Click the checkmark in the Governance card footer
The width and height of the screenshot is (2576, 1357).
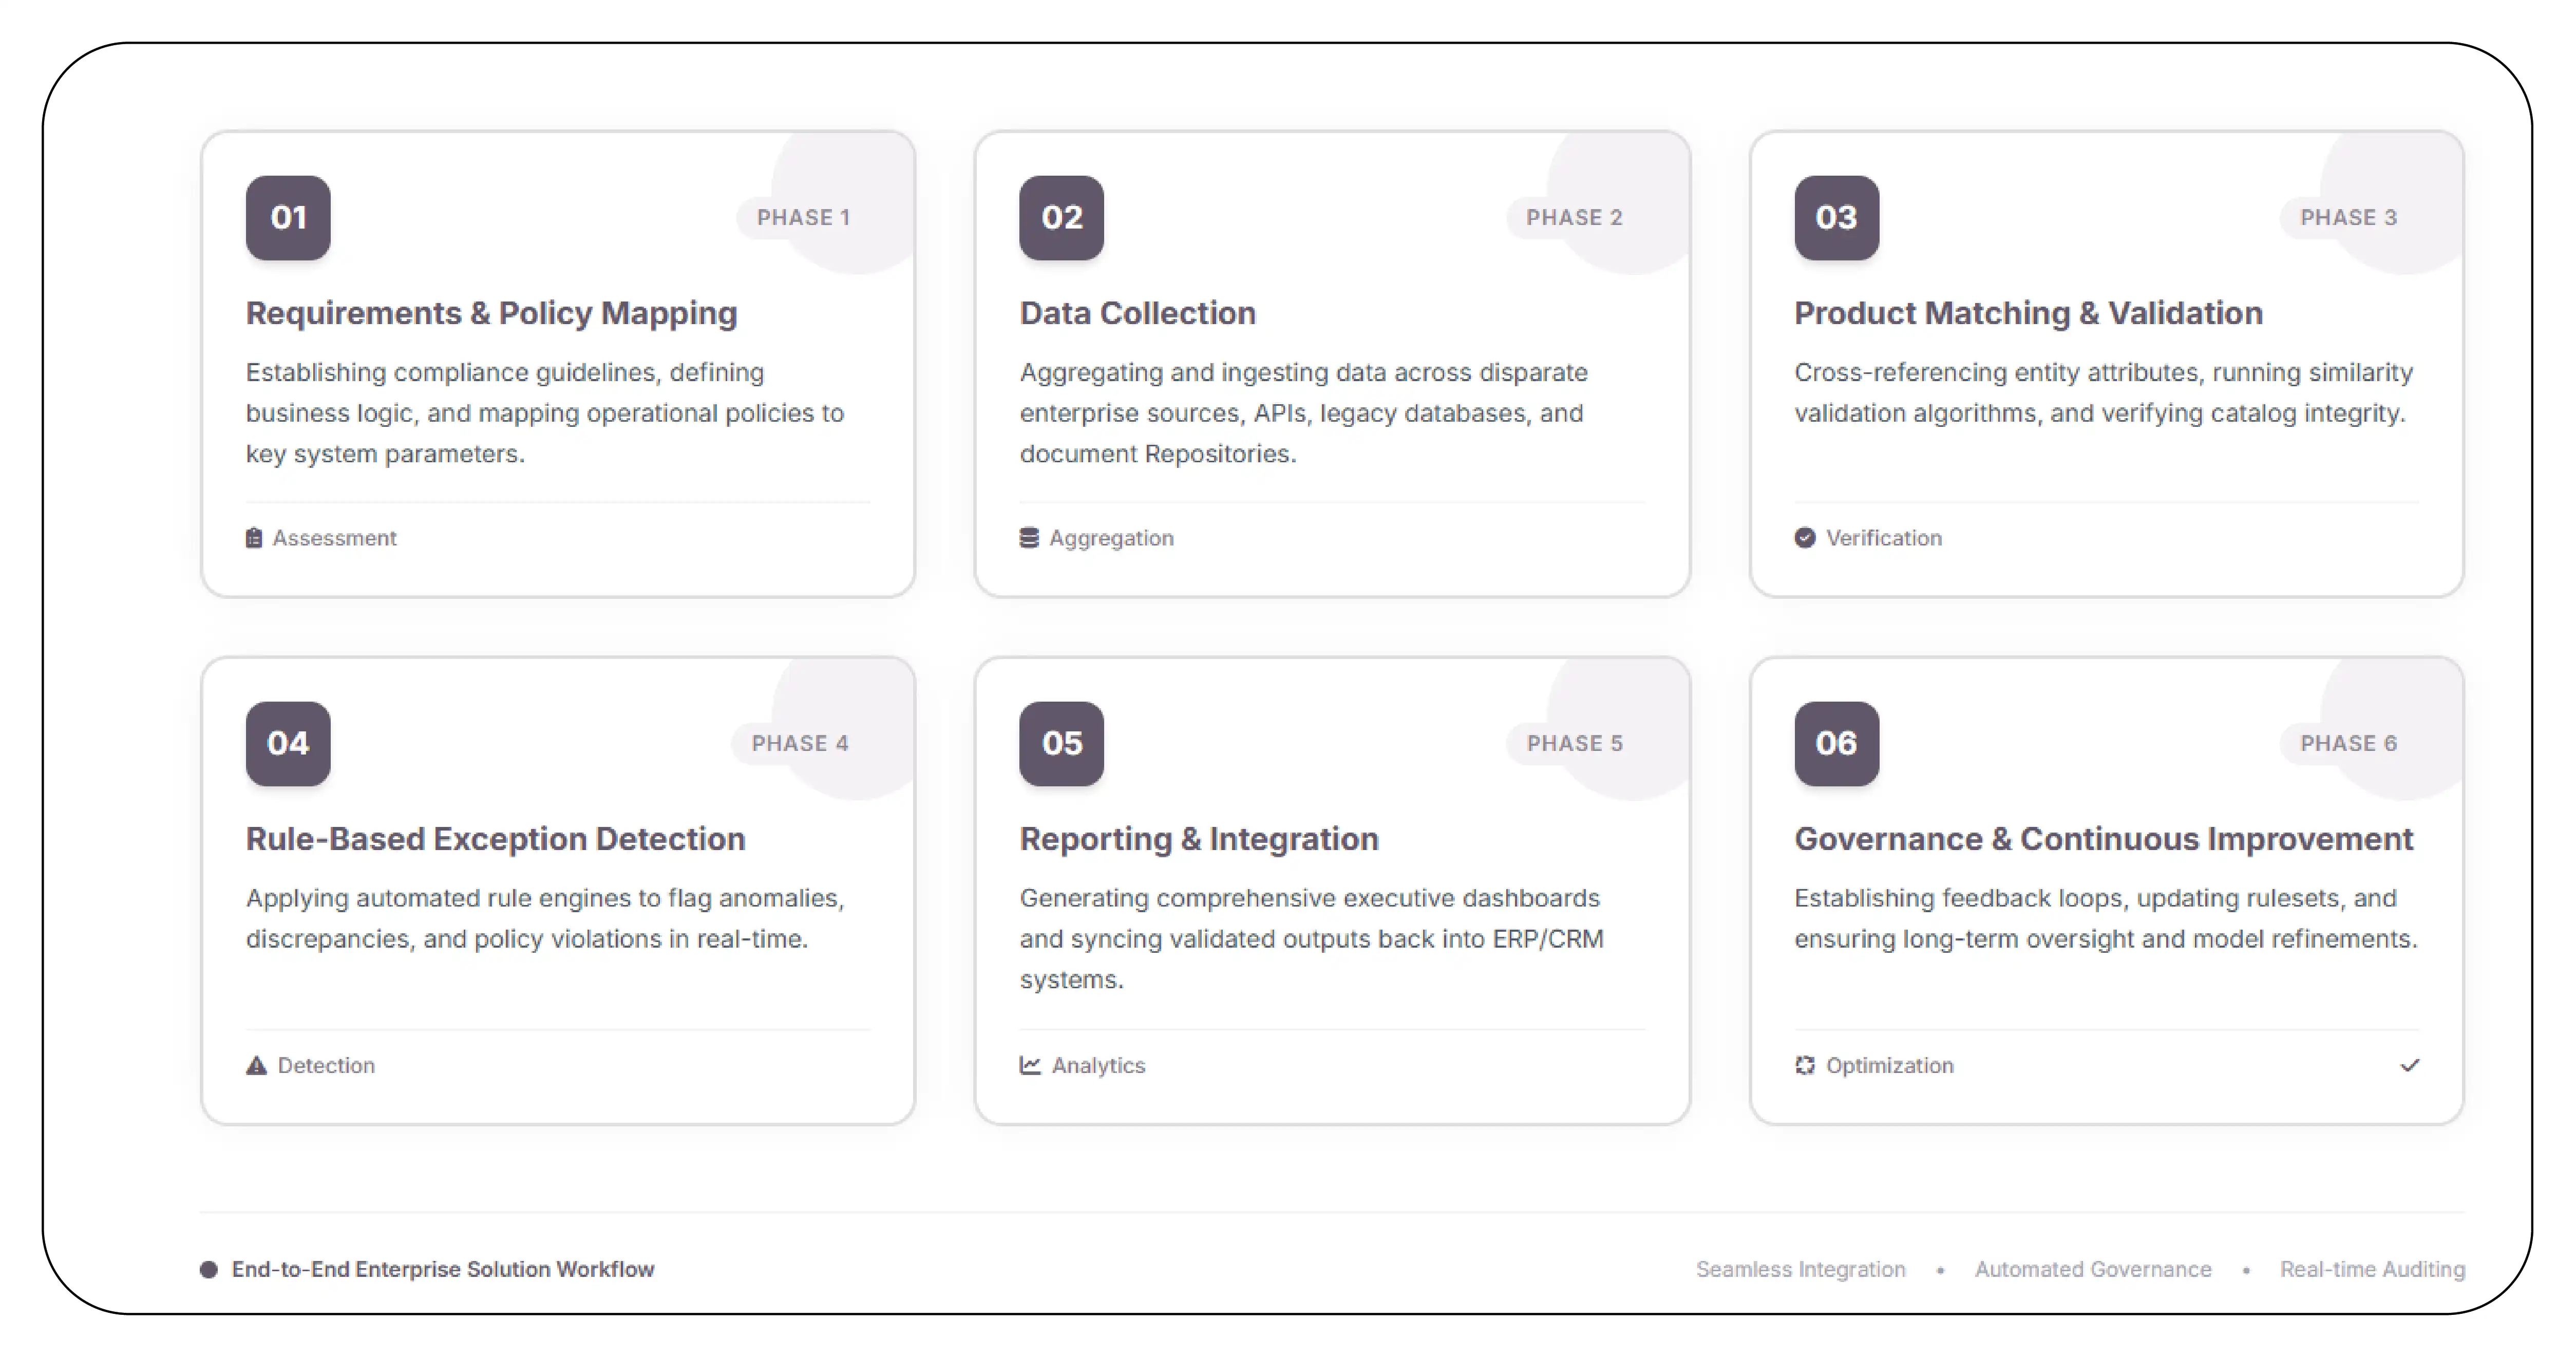(2410, 1066)
